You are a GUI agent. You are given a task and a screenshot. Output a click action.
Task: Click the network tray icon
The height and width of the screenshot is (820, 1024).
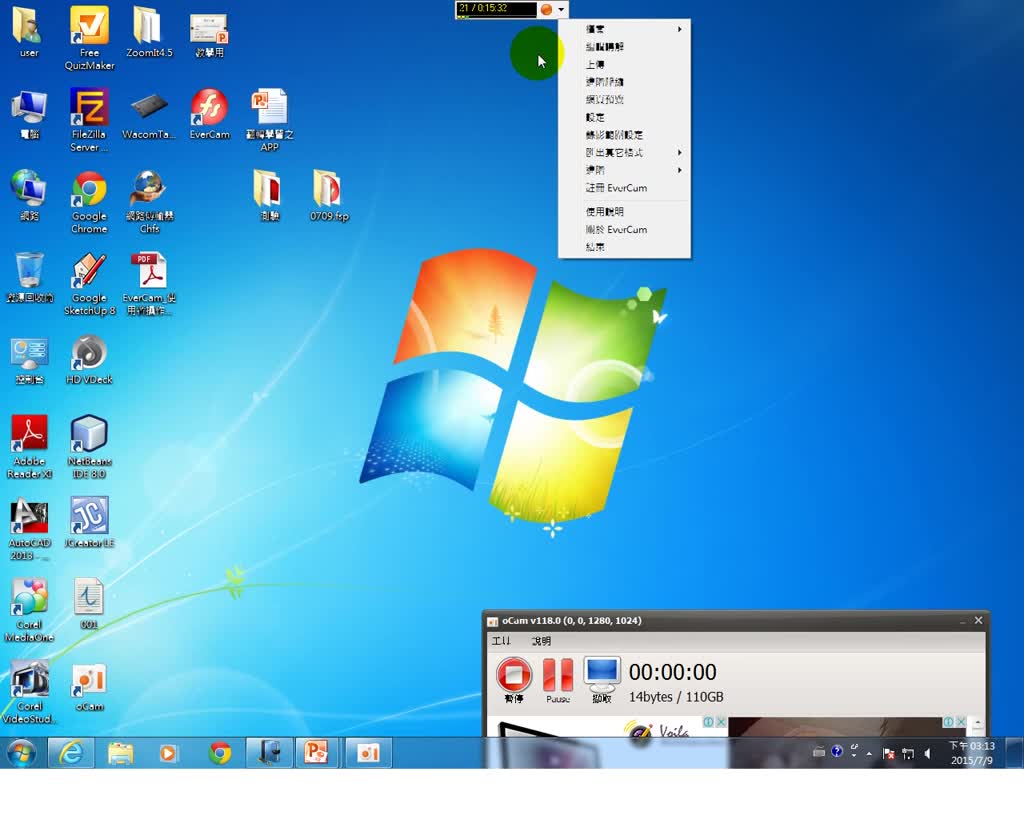coord(908,753)
